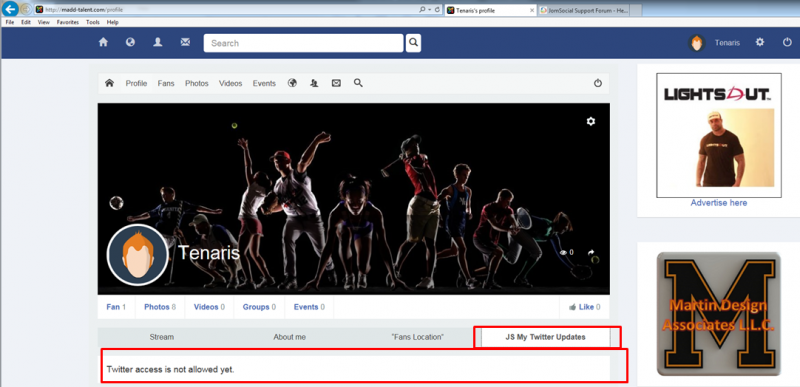Click the share arrow icon on cover
This screenshot has height=387, width=800.
pyautogui.click(x=591, y=252)
